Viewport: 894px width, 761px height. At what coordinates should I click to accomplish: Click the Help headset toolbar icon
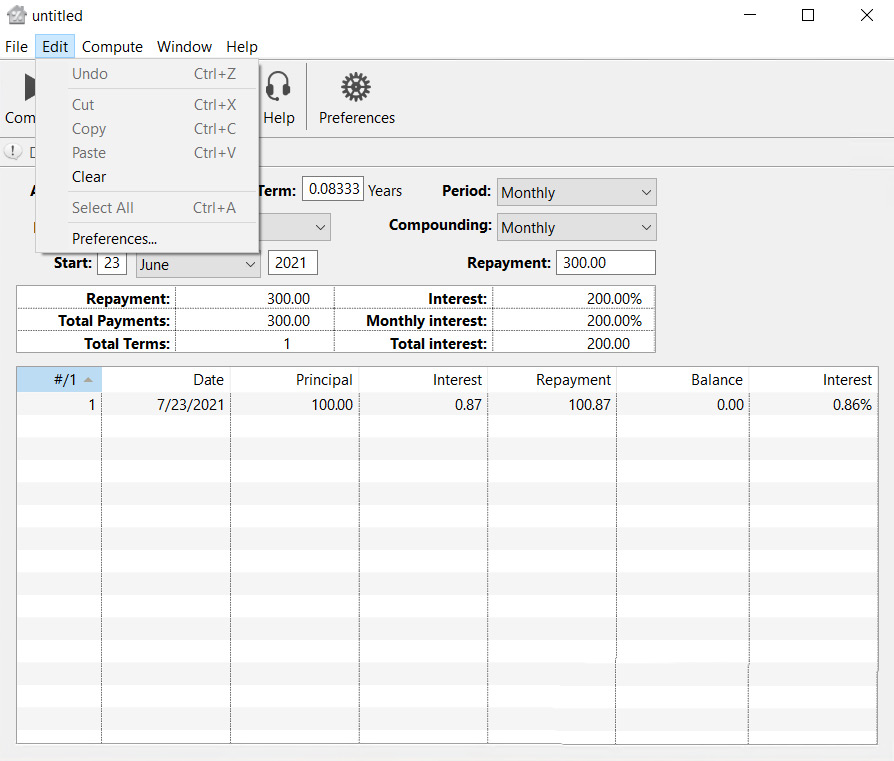[278, 87]
